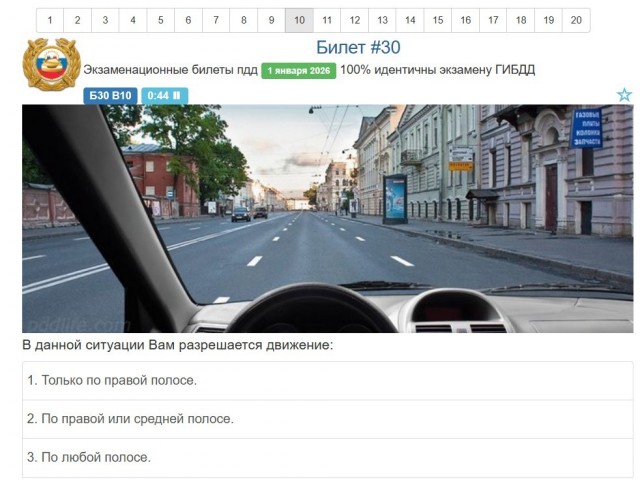Go to question 4 in pagination
The image size is (640, 480).
133,20
